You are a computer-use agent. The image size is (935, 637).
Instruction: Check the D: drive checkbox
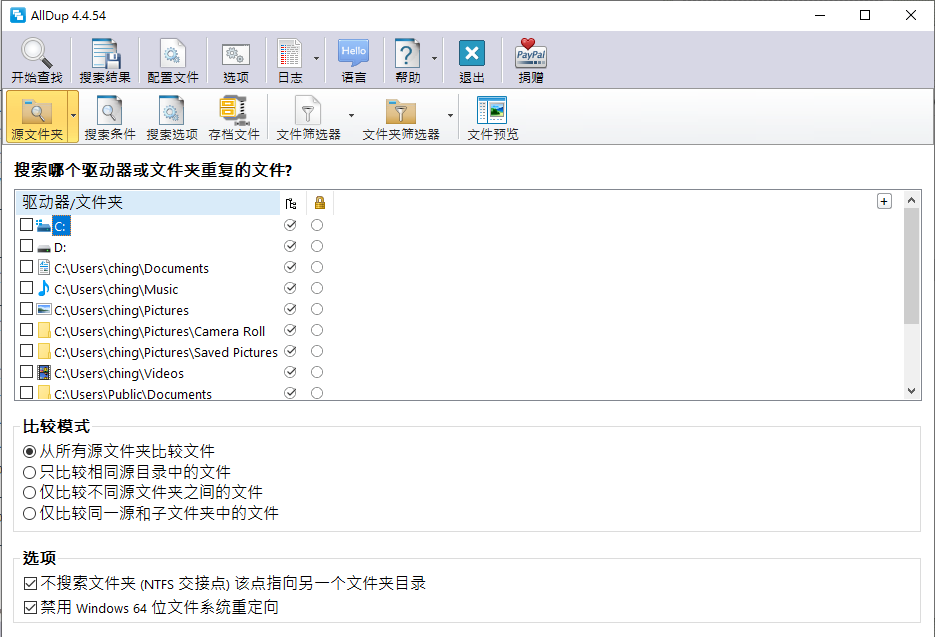coord(27,247)
